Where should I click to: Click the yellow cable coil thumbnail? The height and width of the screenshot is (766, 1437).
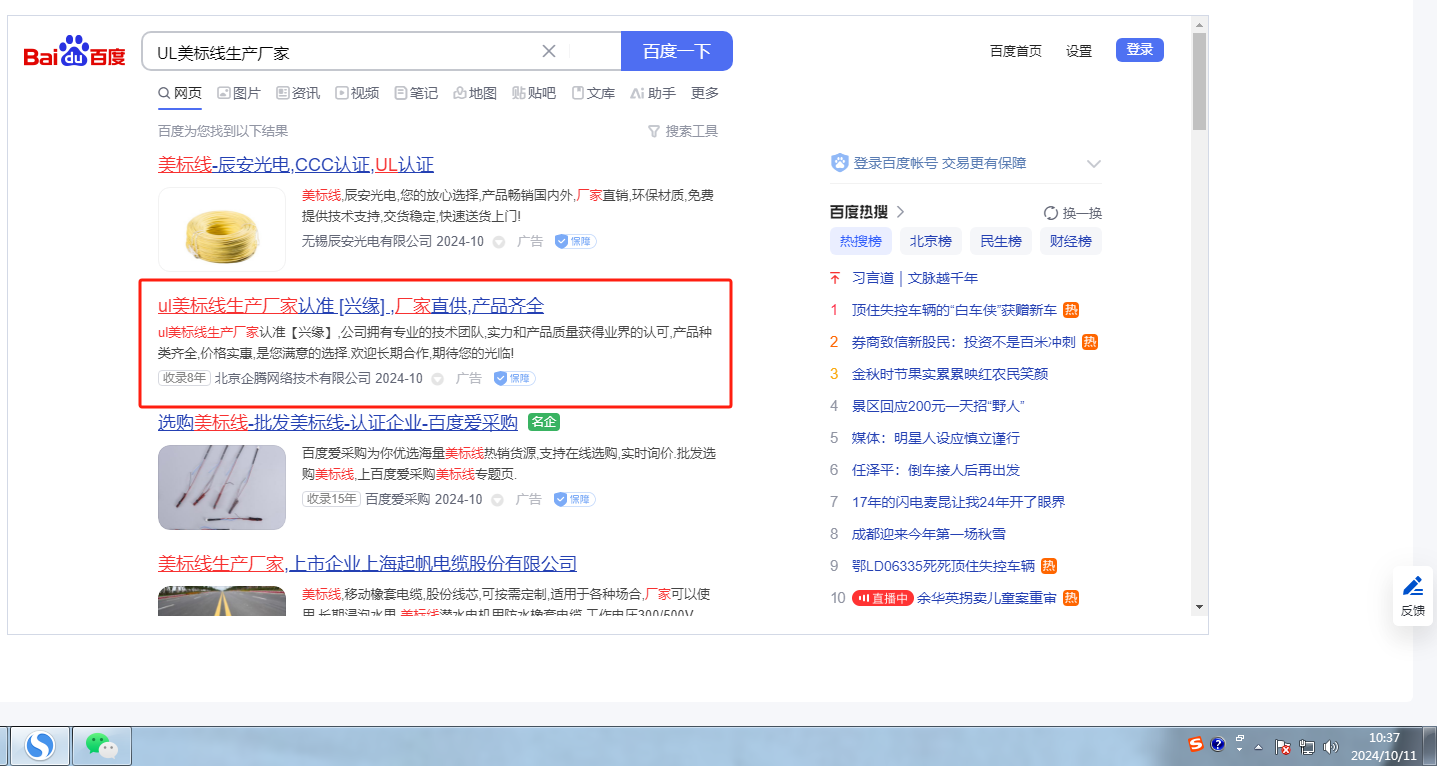(222, 229)
